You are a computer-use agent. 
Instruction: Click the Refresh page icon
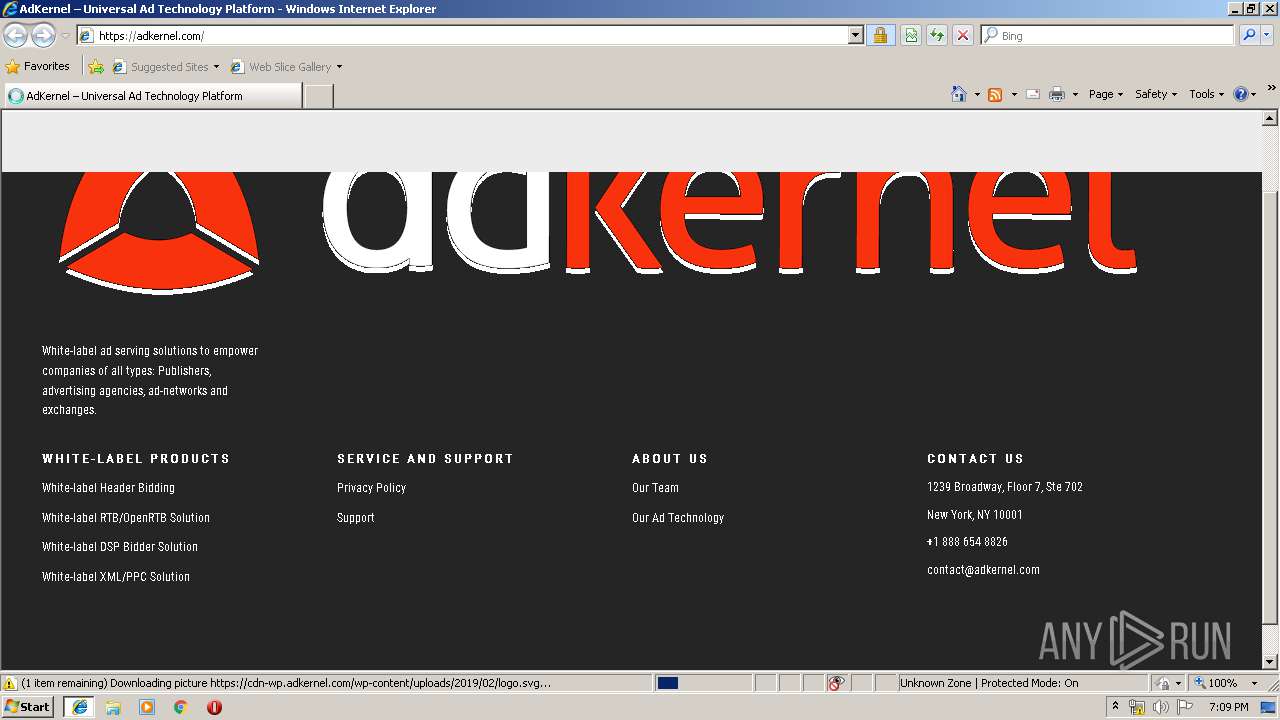coord(936,35)
